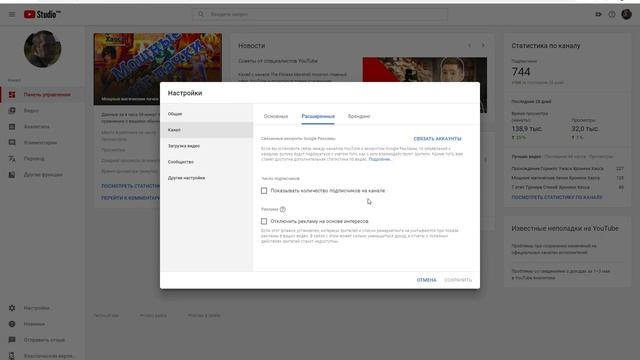Select the Загрузка видео settings section
Image resolution: width=640 pixels, height=360 pixels.
coord(207,146)
